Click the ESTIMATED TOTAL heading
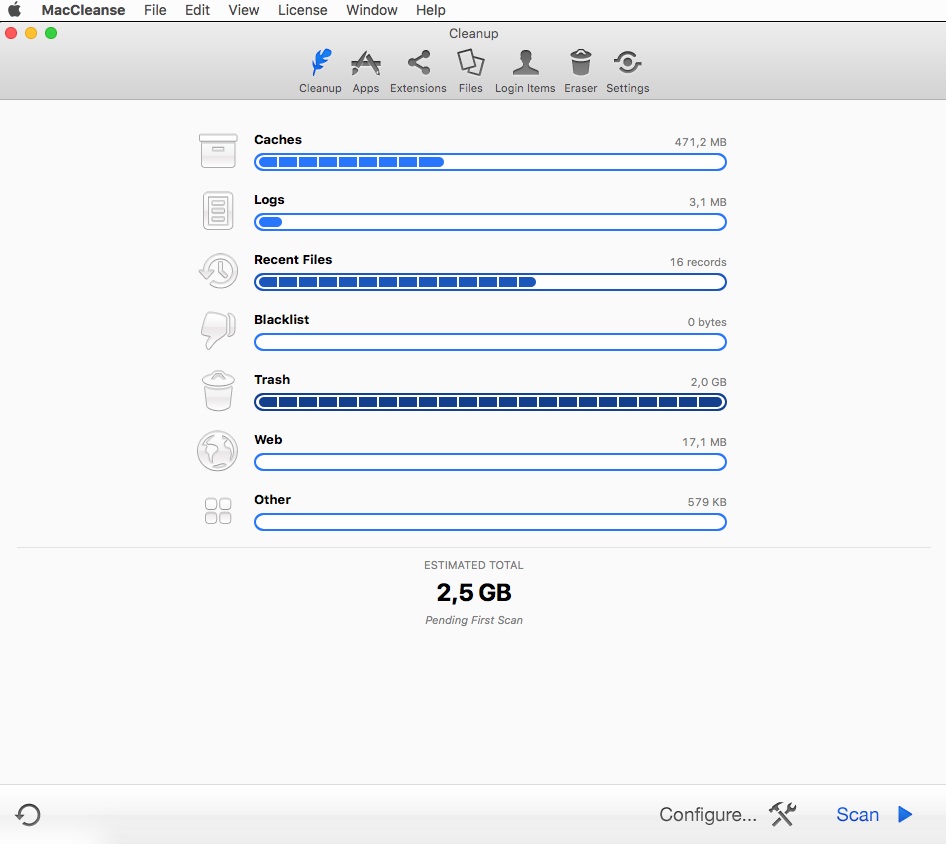Screen dimensions: 946x844 coord(474,565)
